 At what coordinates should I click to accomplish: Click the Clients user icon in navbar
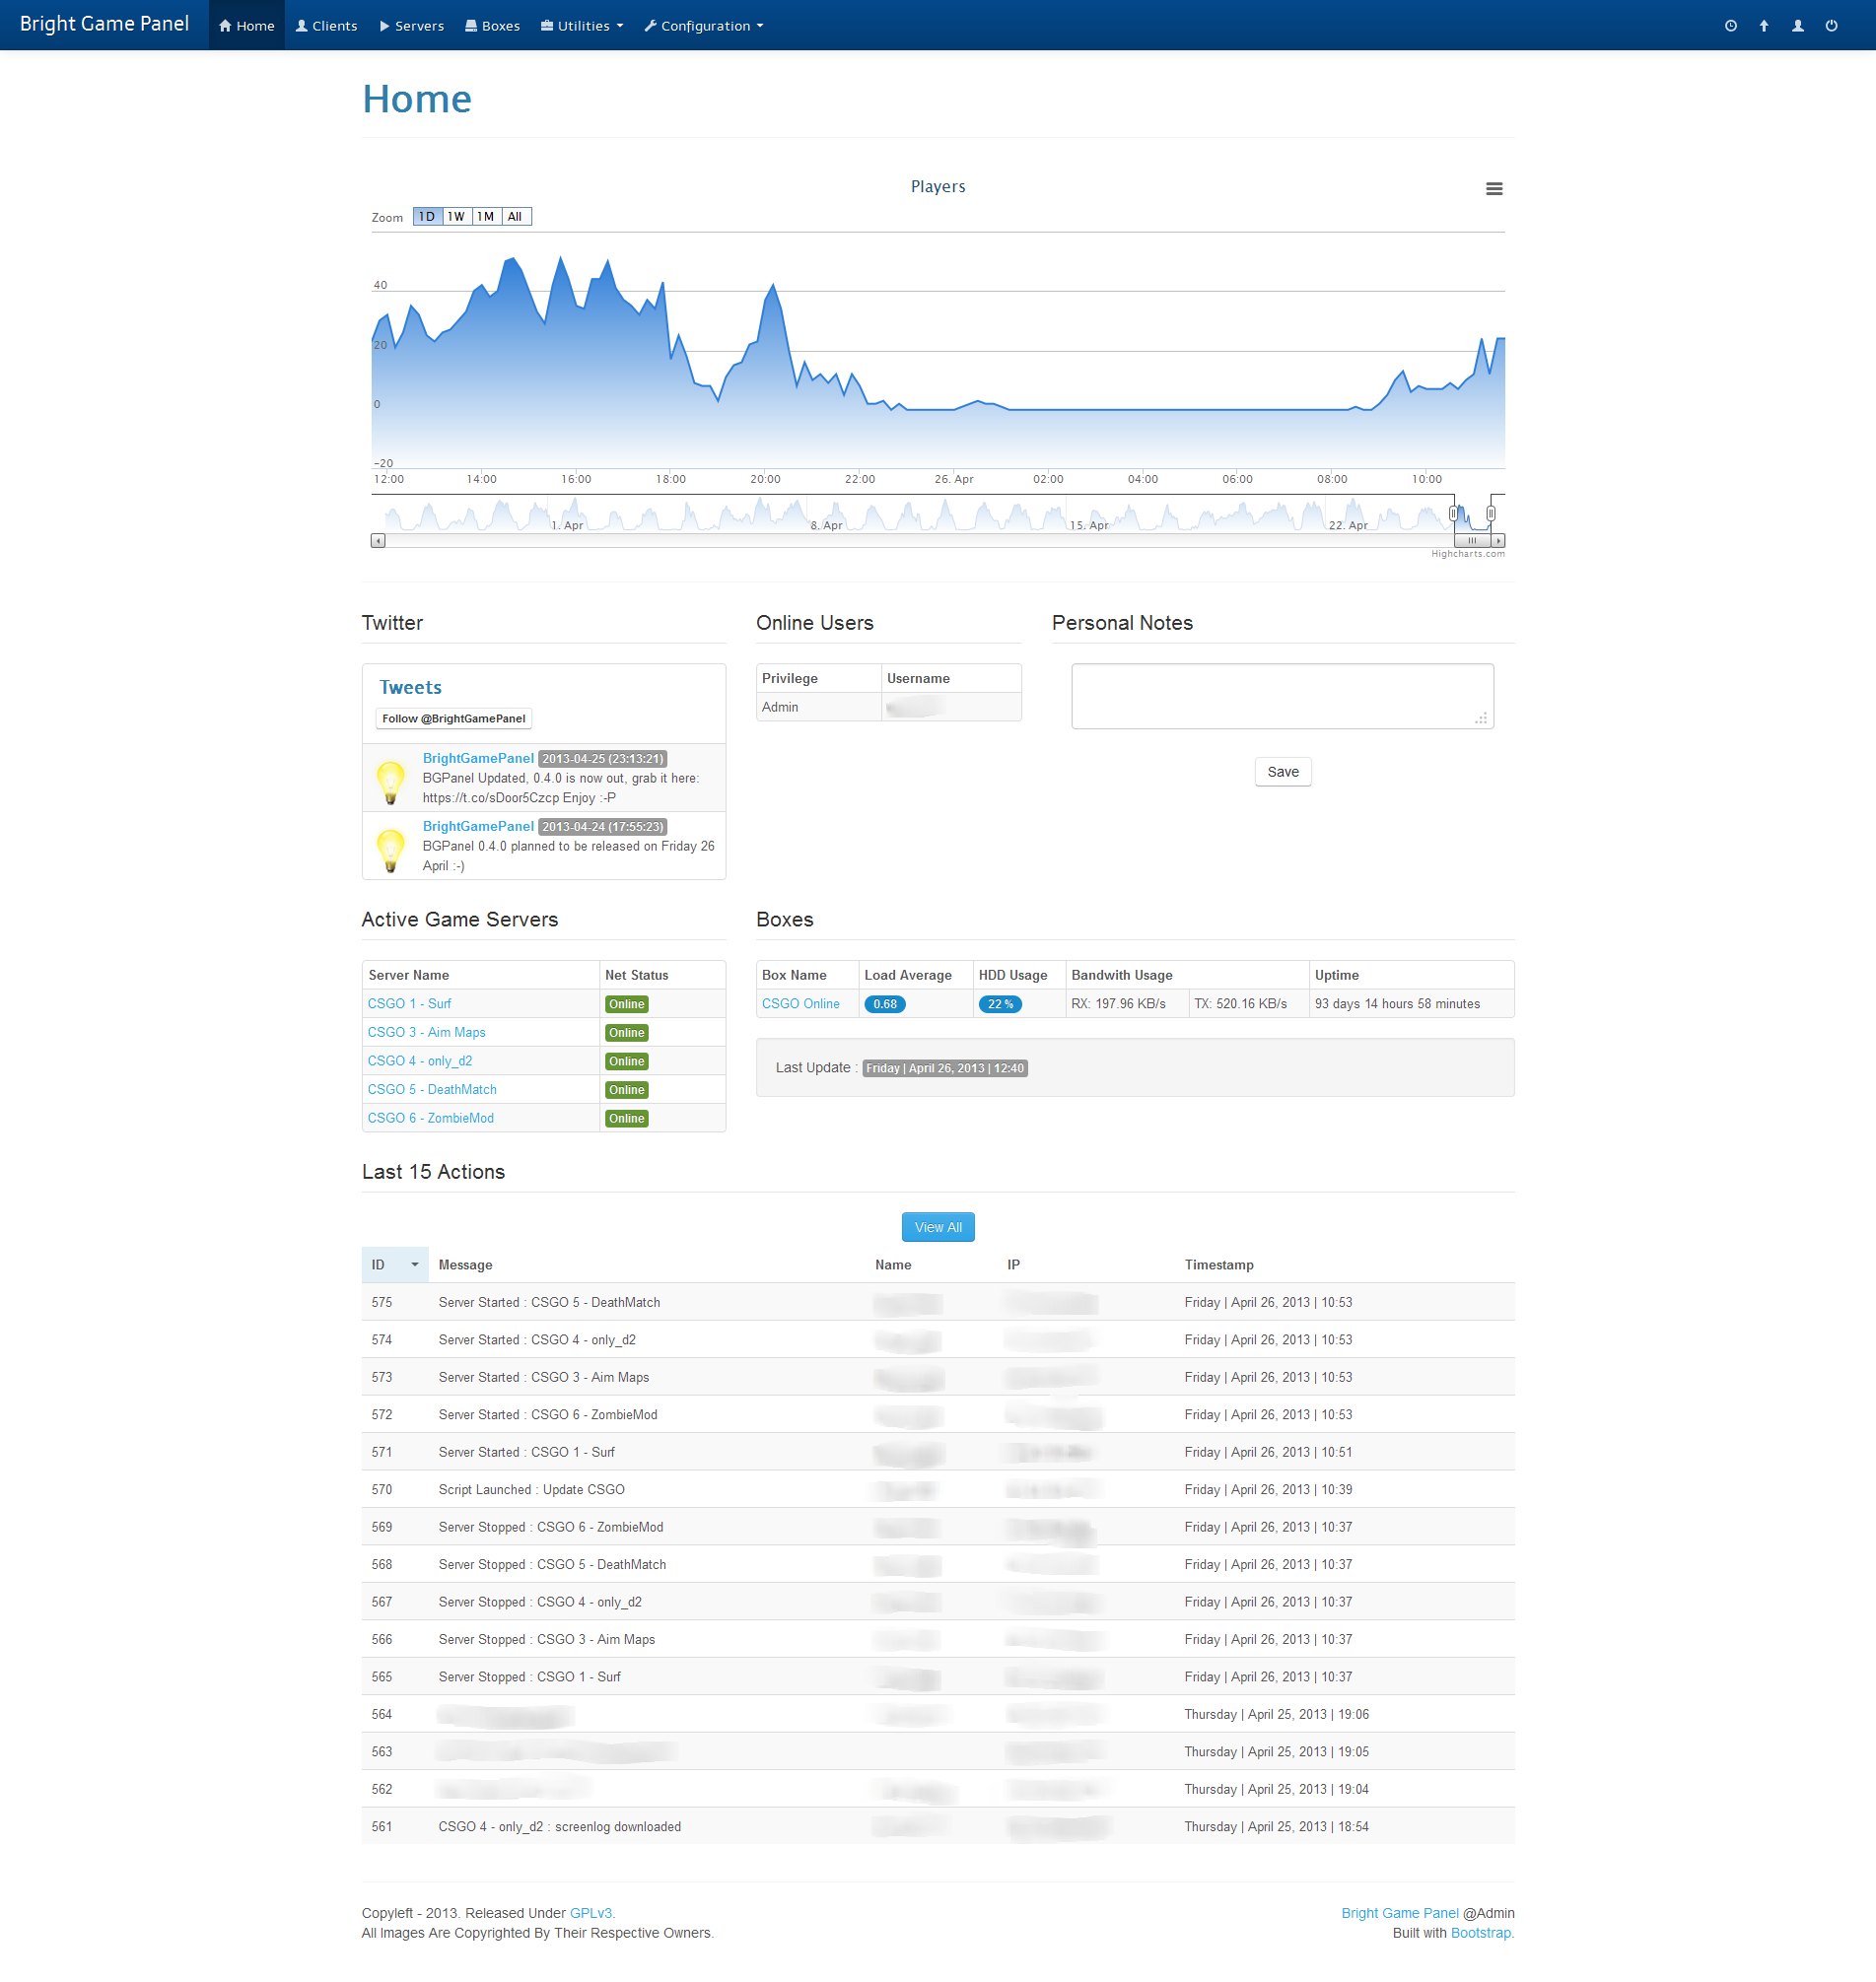click(300, 25)
